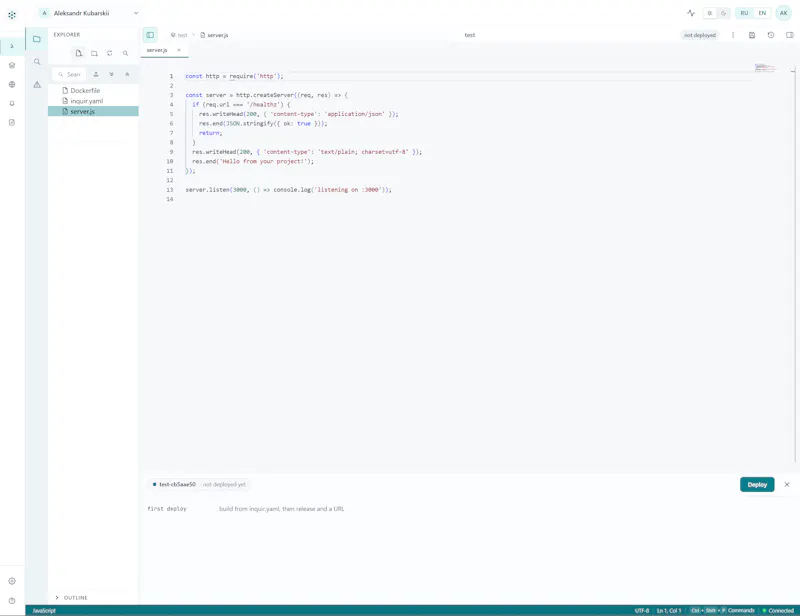Viewport: 800px width, 616px height.
Task: Click the 'Hello from your project!' string
Action: click(x=264, y=161)
